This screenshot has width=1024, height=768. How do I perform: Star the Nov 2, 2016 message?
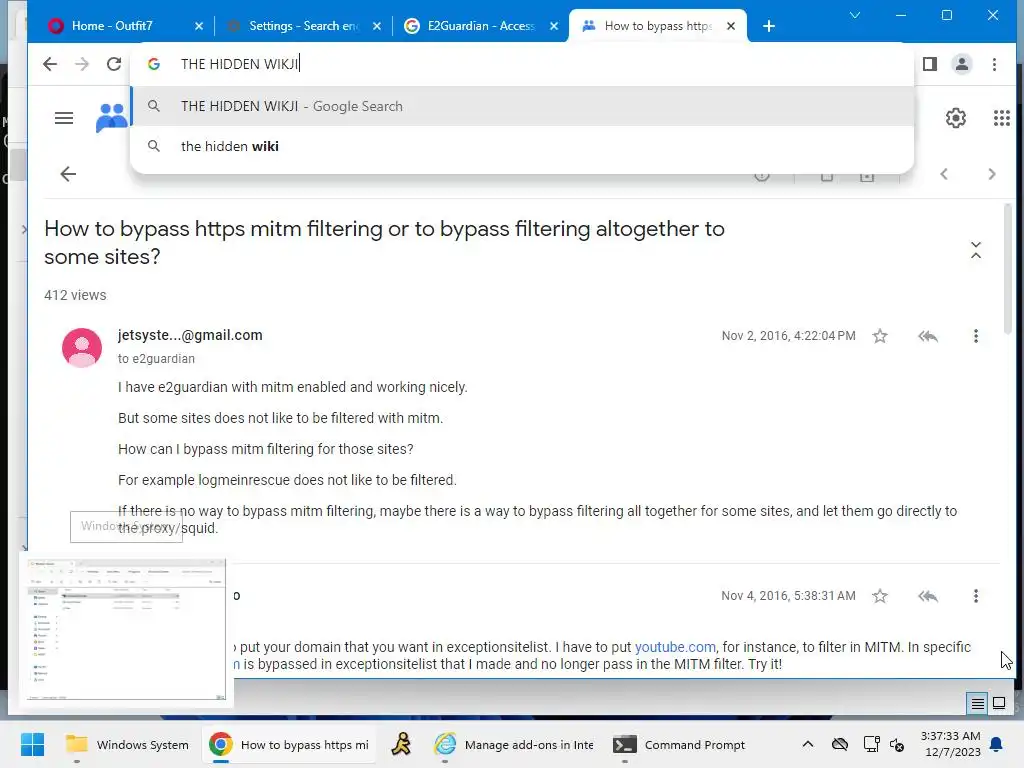(x=880, y=336)
